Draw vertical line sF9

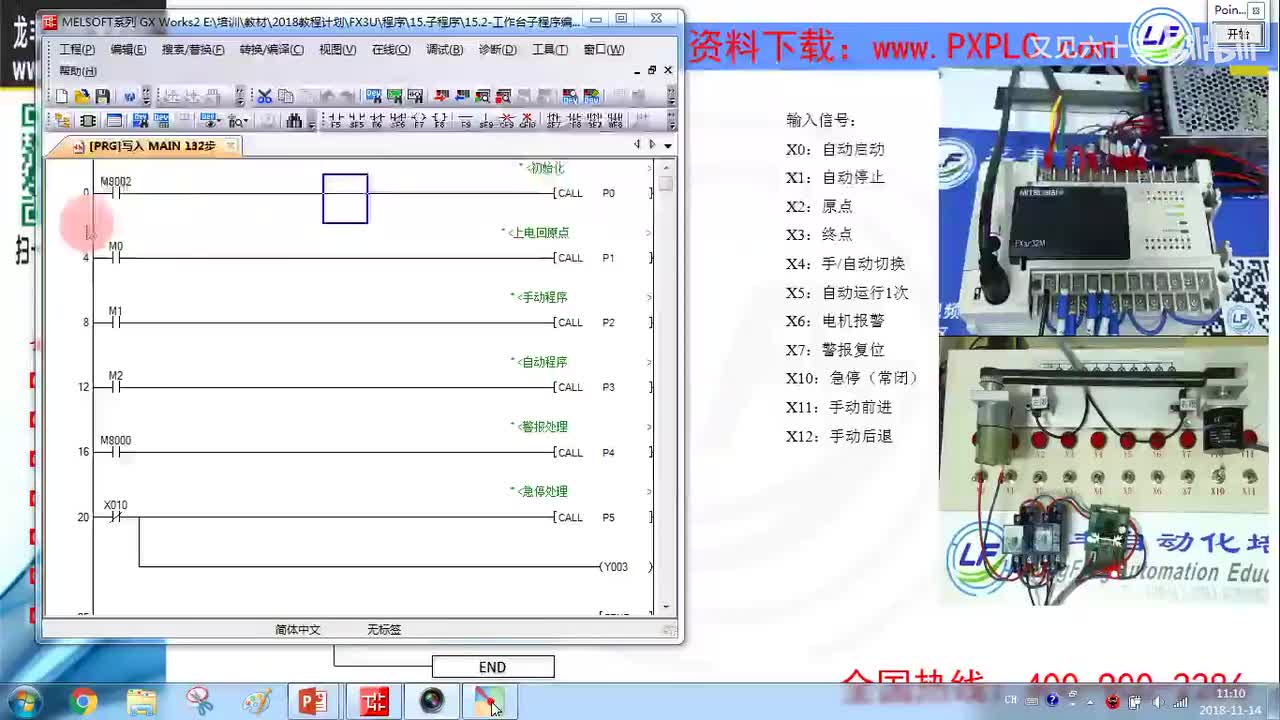(x=486, y=121)
